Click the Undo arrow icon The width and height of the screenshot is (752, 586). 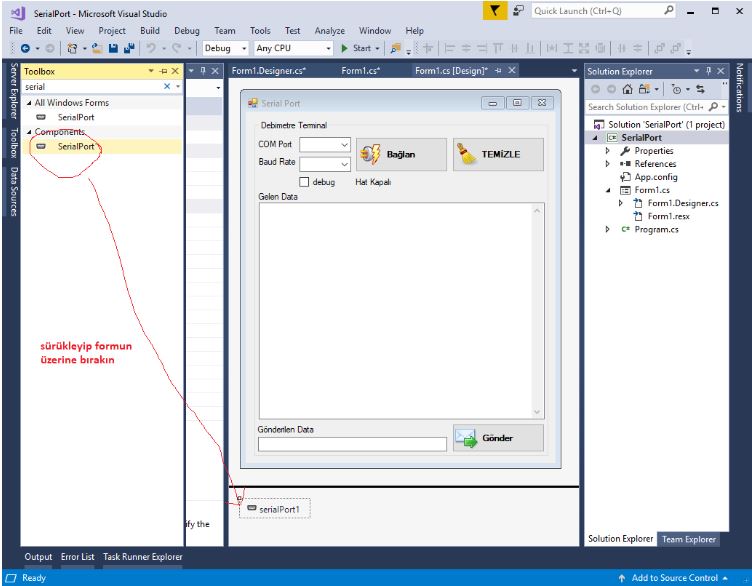pyautogui.click(x=151, y=48)
